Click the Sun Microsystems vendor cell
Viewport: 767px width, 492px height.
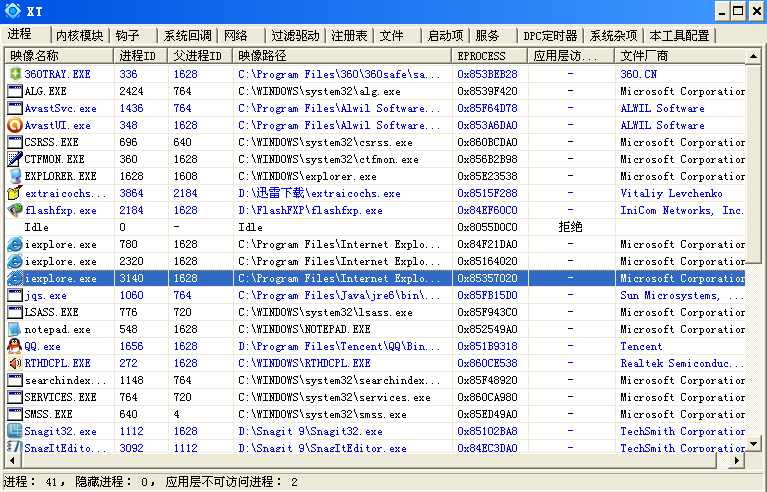(x=682, y=295)
